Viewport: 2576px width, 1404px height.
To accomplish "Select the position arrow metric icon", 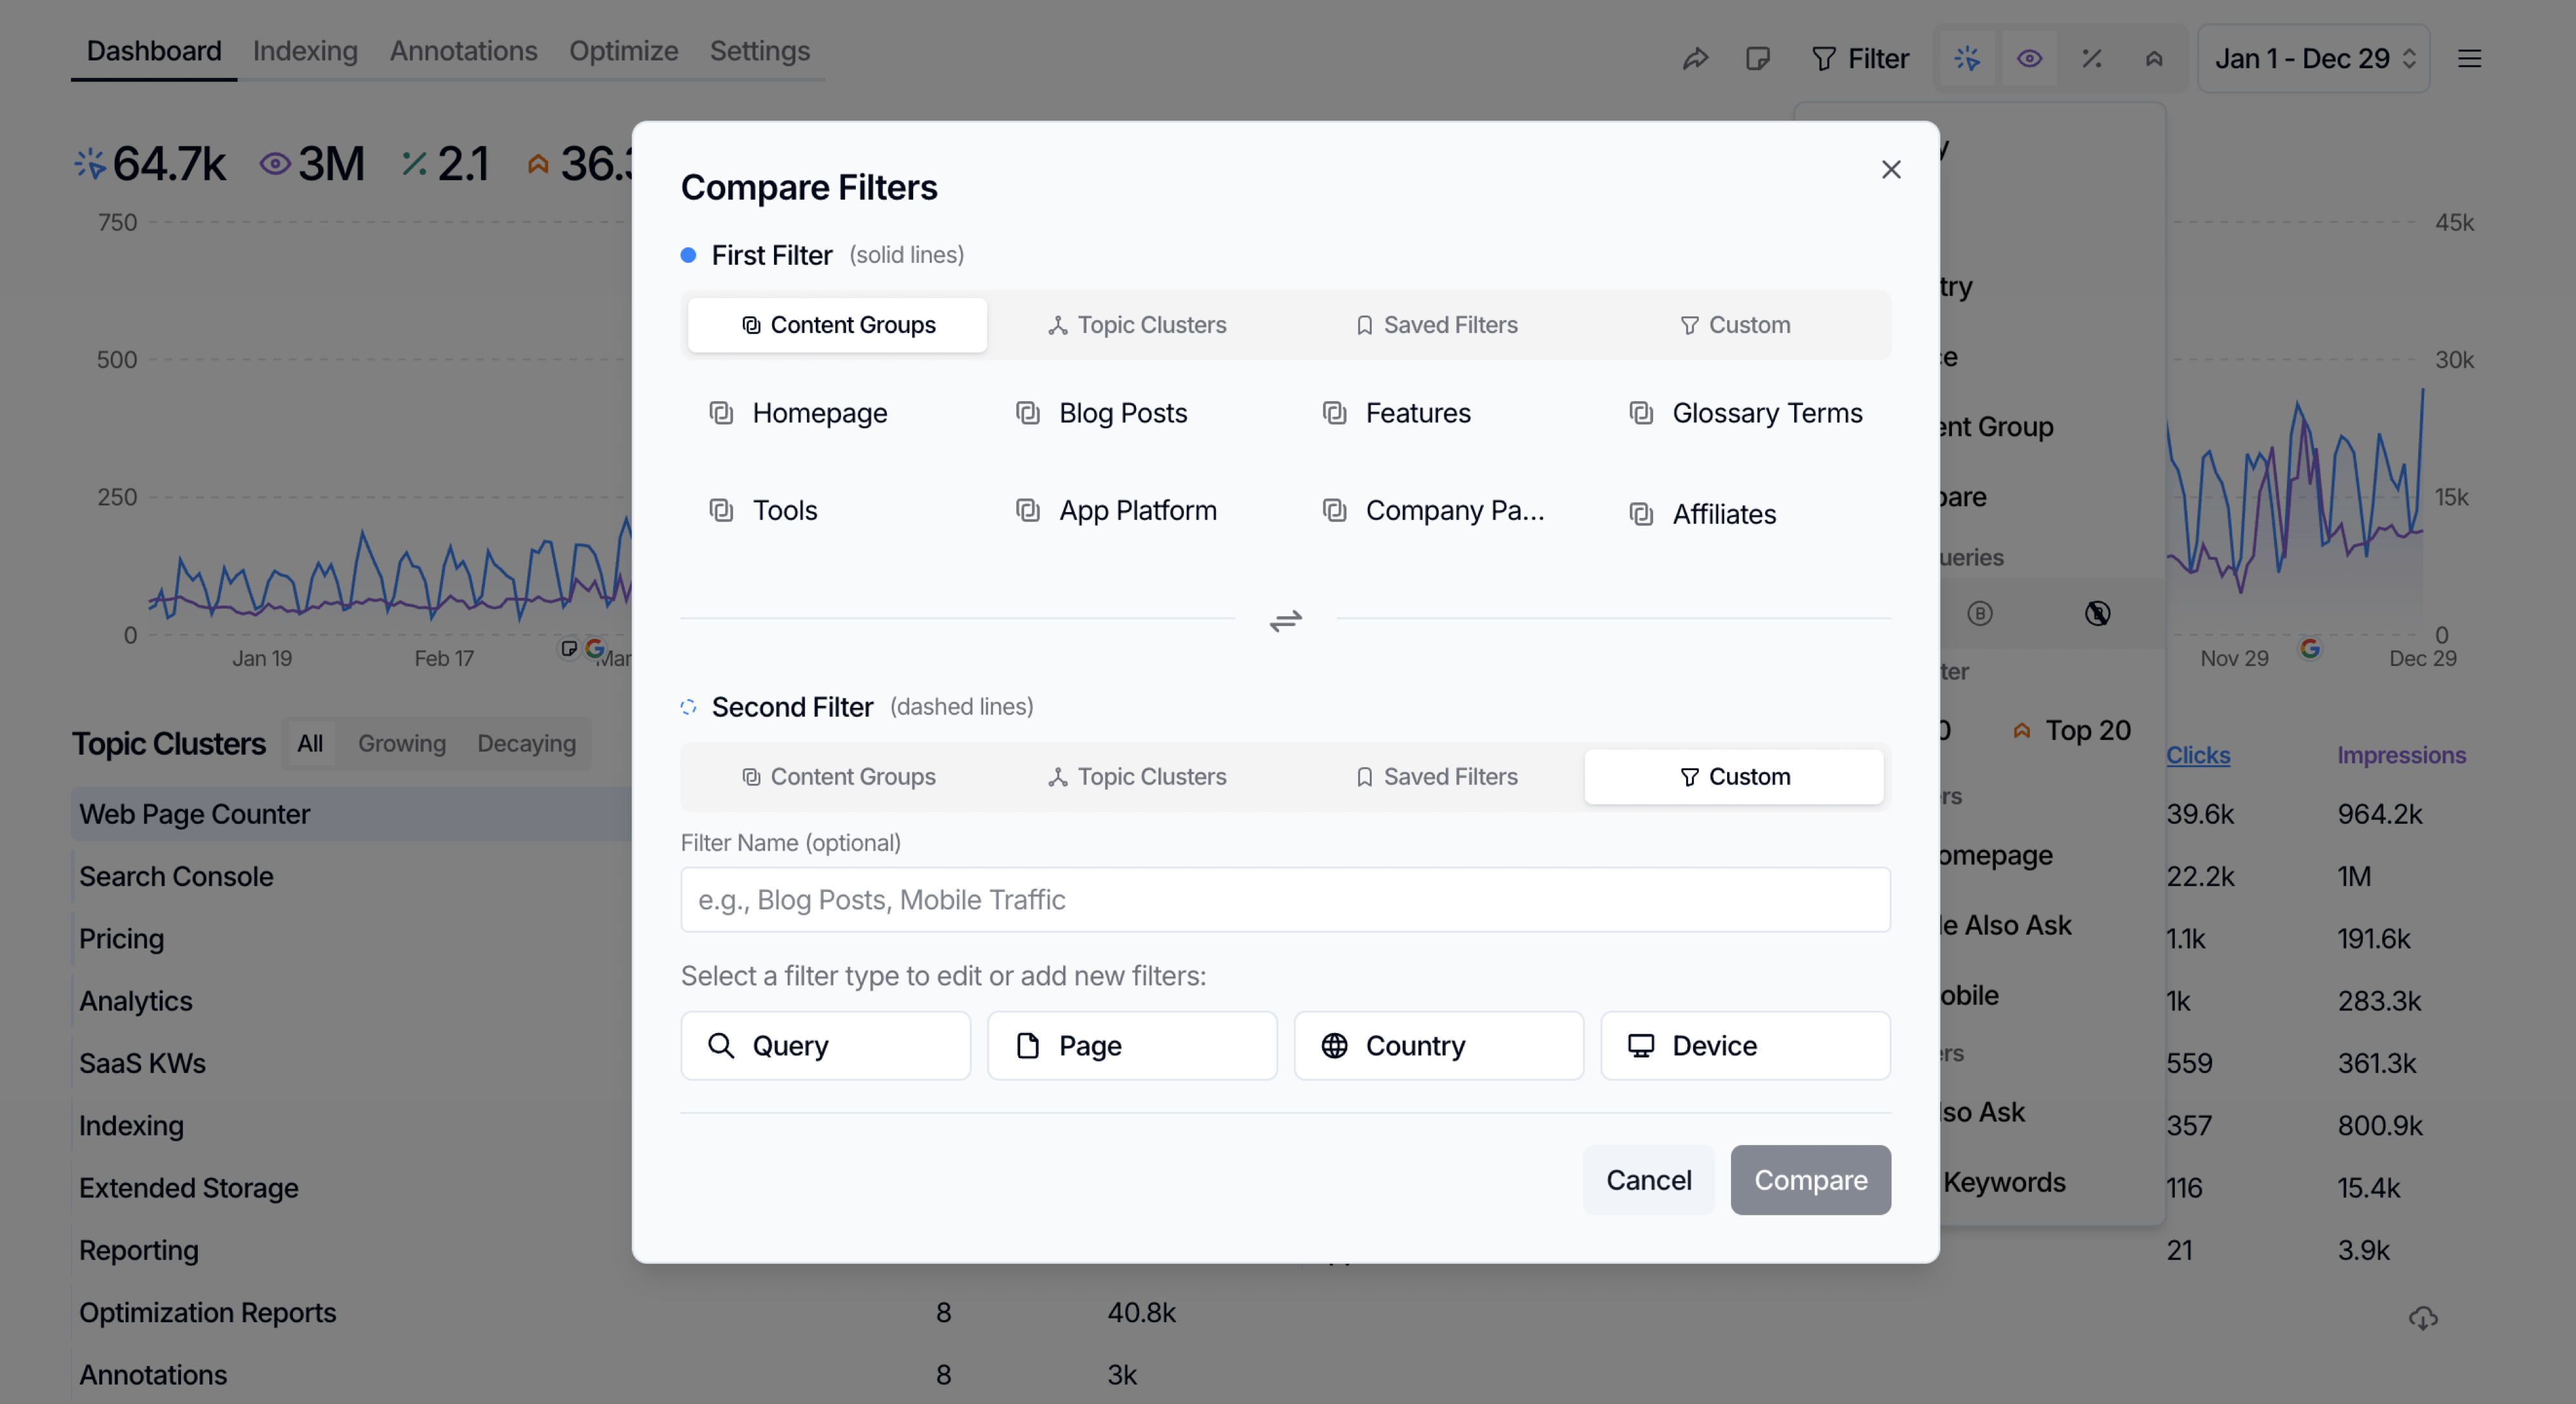I will click(x=2154, y=58).
